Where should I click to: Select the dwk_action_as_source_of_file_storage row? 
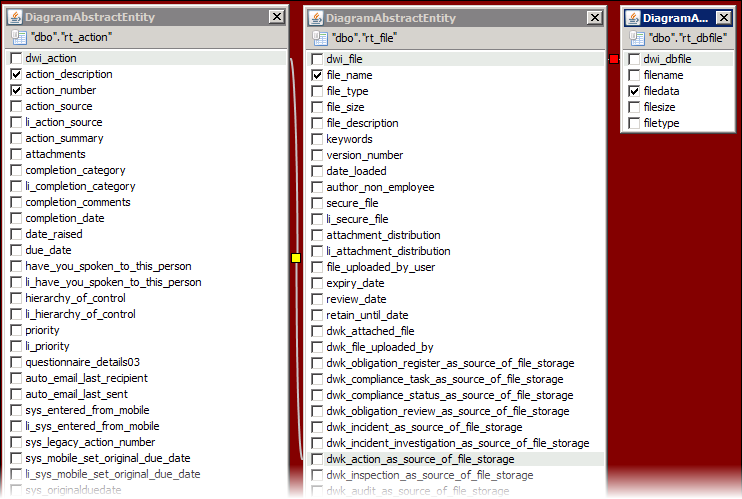(419, 460)
